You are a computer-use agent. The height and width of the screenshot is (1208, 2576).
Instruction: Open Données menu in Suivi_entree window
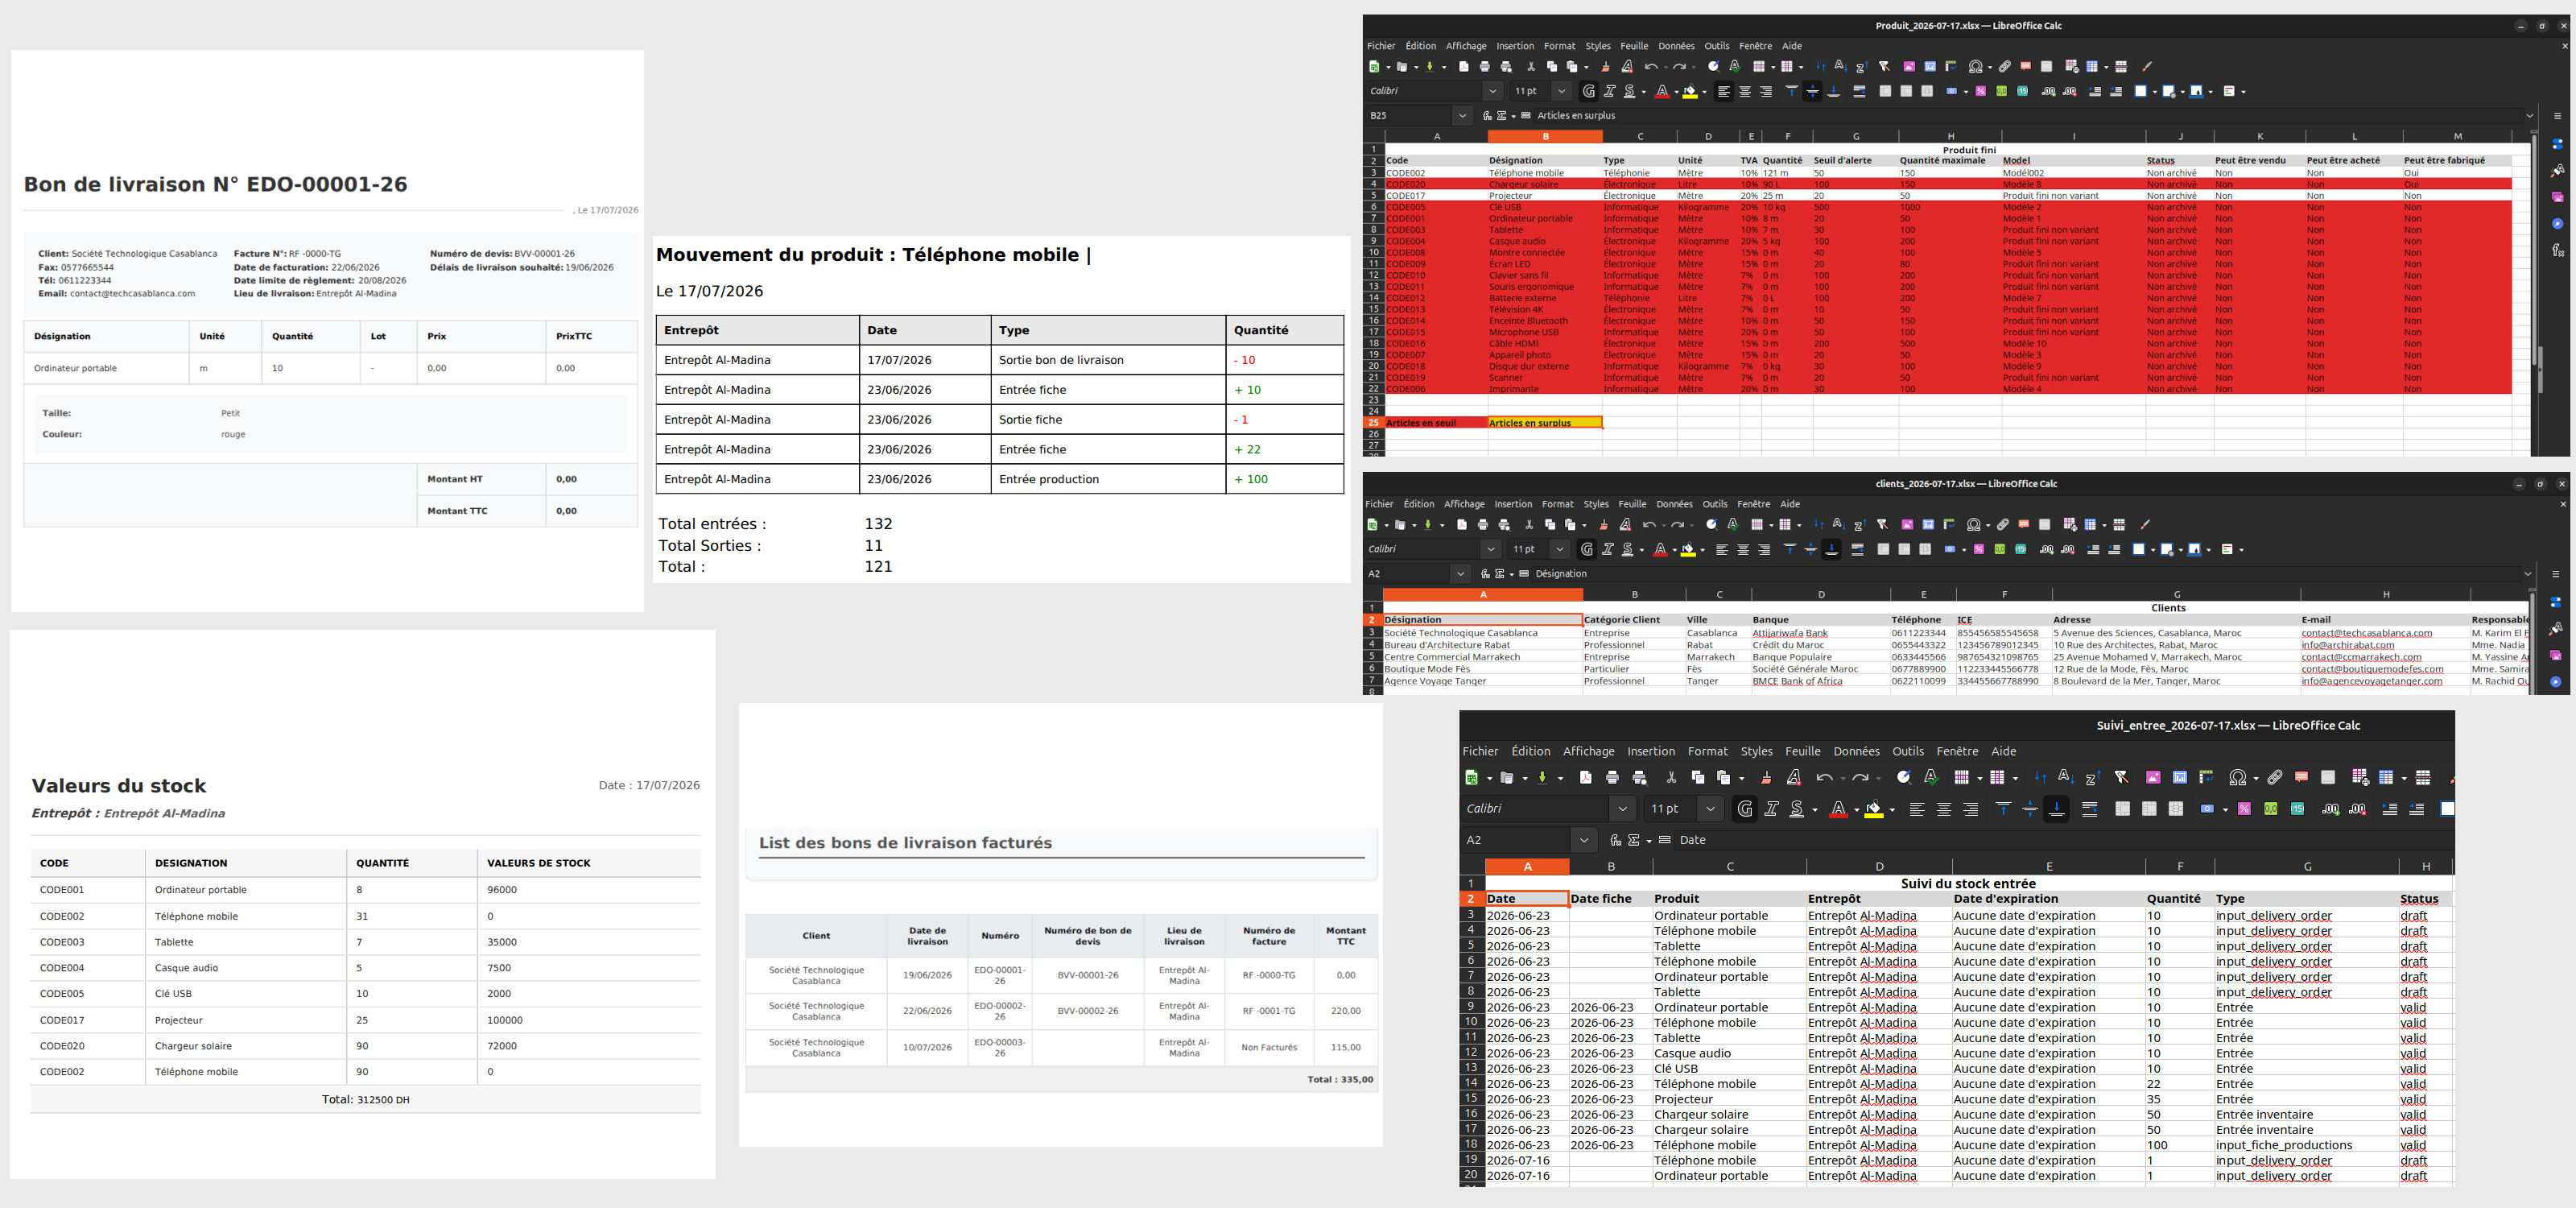coord(1856,751)
